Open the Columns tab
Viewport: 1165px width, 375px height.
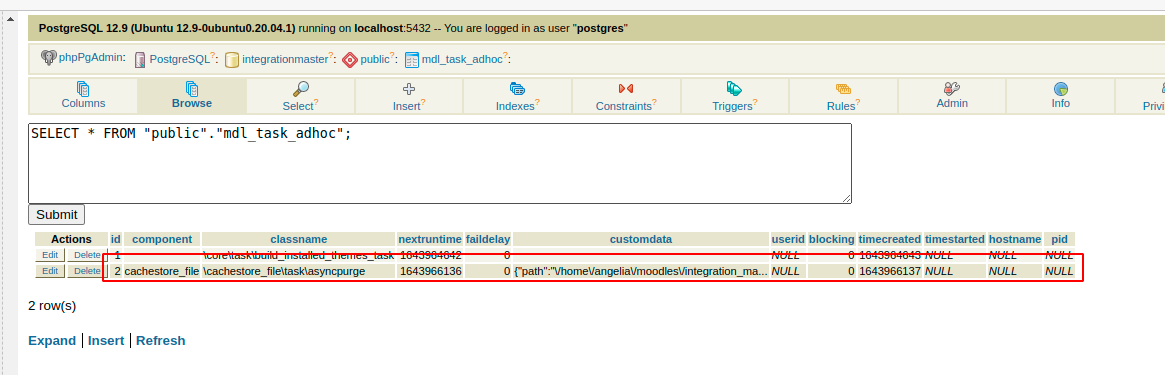click(x=83, y=96)
